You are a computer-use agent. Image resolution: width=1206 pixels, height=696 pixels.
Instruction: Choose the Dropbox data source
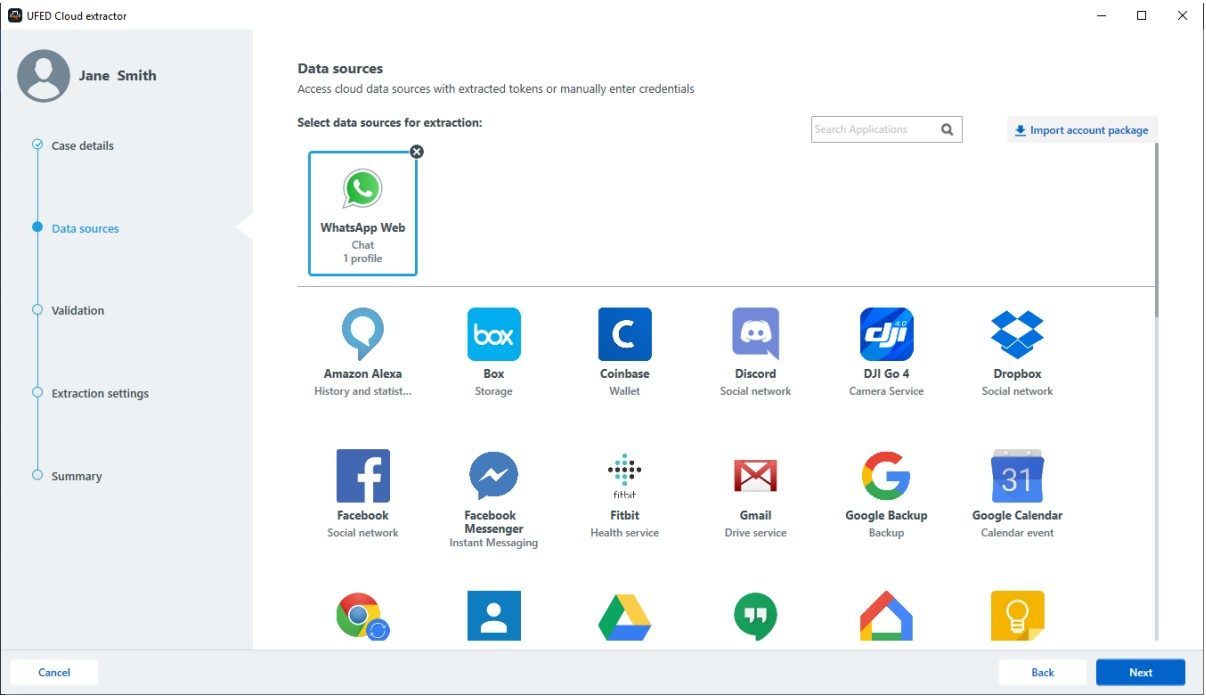click(1017, 335)
